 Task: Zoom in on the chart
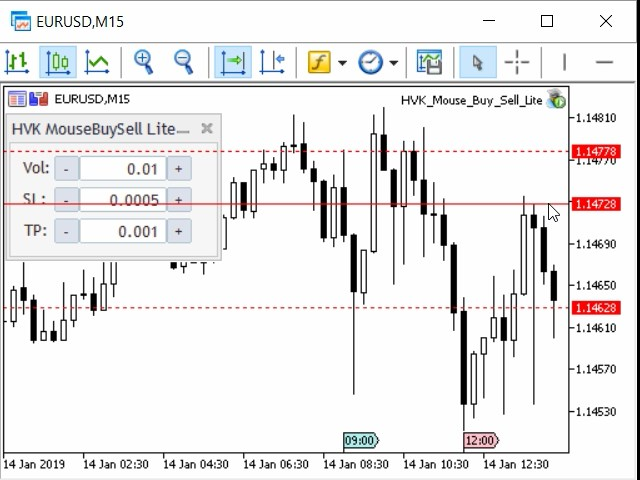click(143, 62)
